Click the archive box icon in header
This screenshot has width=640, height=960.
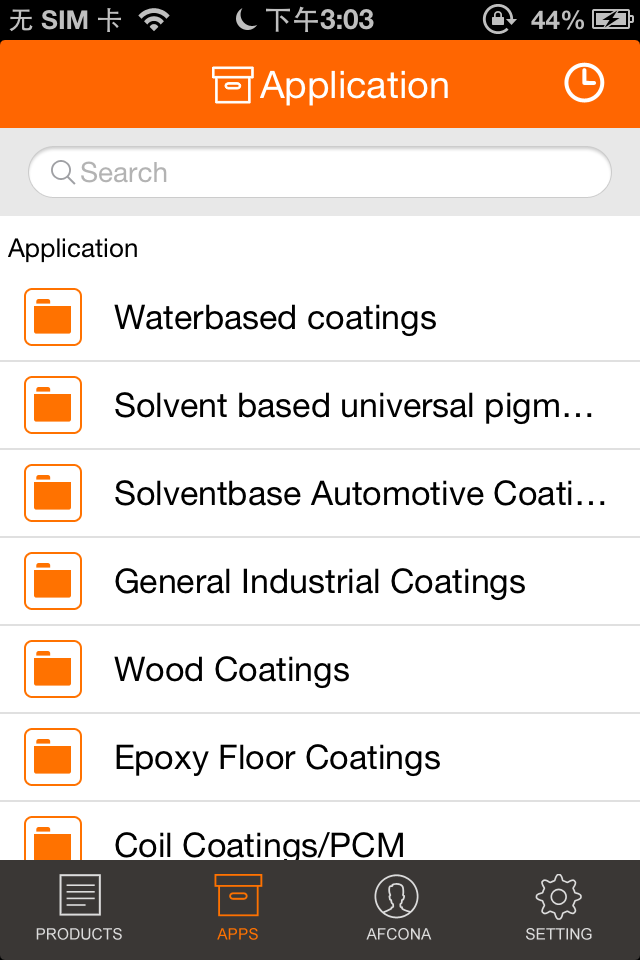232,84
